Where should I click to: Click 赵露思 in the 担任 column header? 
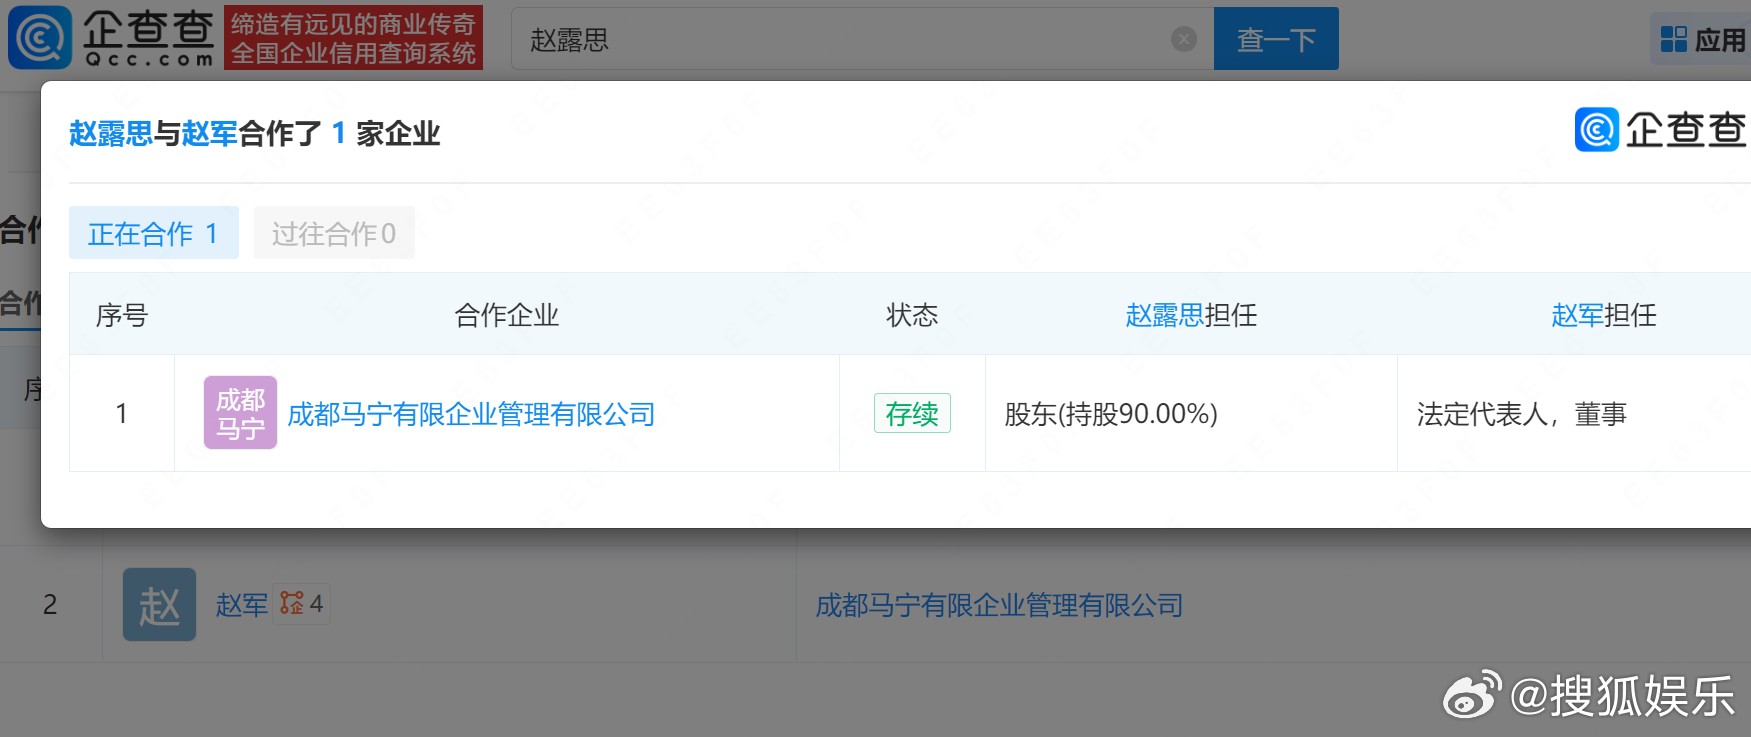click(1165, 315)
